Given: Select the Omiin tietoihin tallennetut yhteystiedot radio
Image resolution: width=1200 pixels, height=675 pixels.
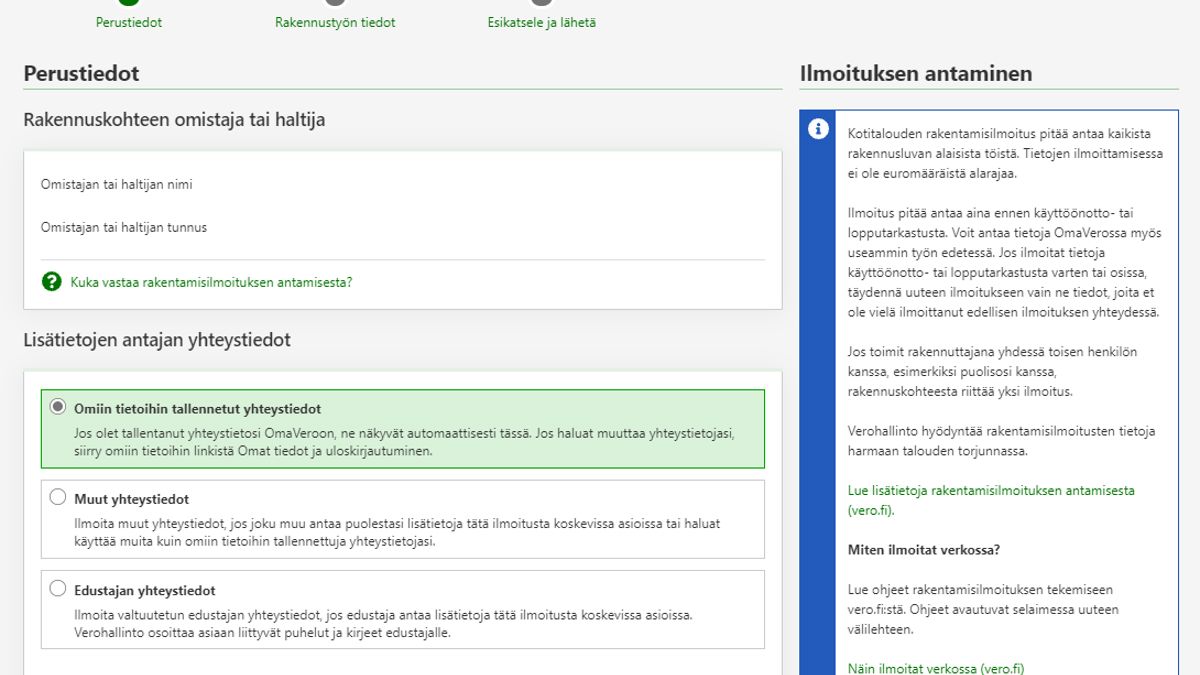Looking at the screenshot, I should 58,407.
